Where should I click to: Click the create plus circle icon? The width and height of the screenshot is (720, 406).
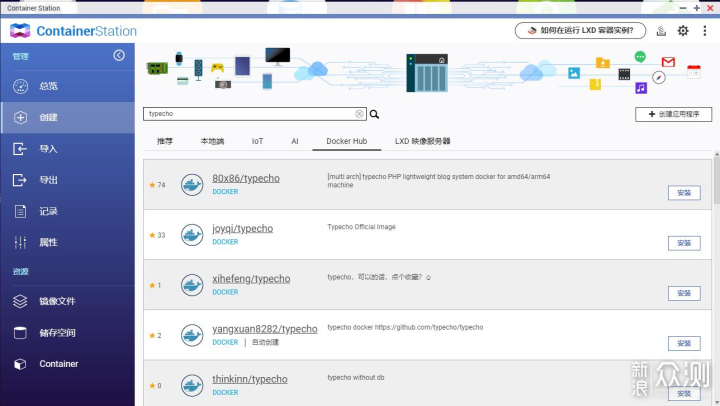(x=20, y=118)
